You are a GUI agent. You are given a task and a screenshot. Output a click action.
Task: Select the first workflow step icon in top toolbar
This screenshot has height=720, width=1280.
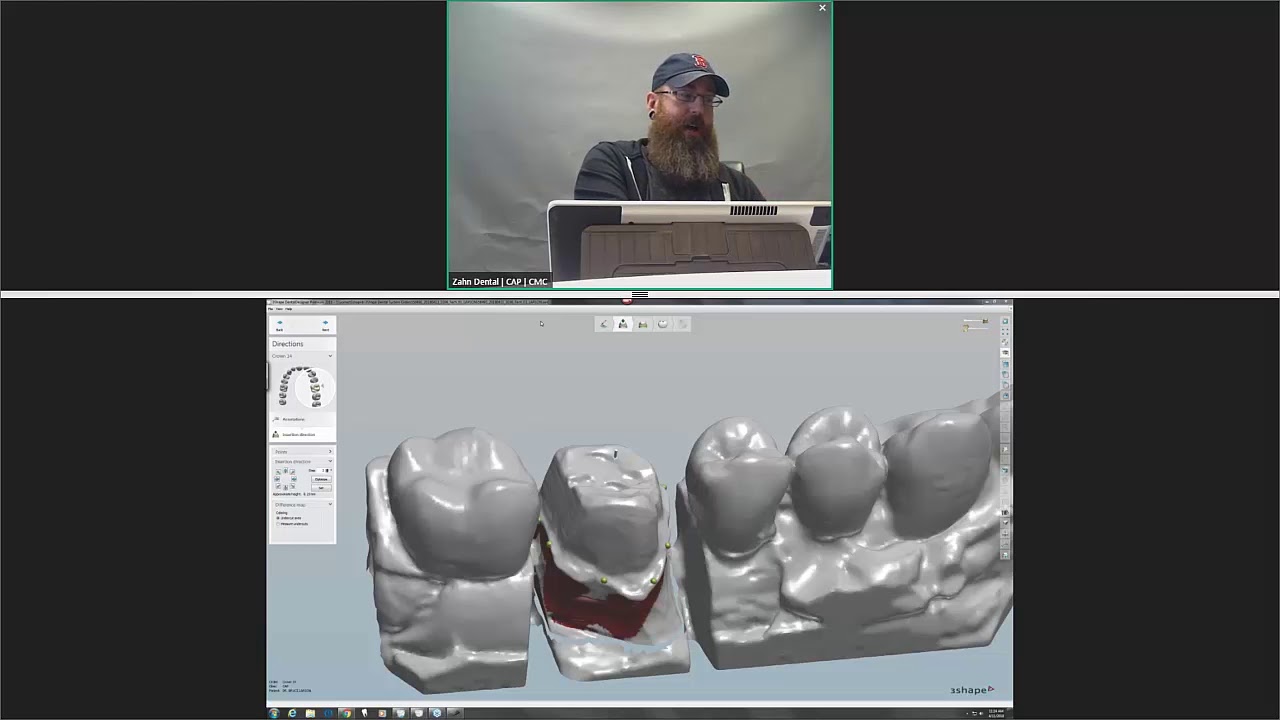click(x=603, y=324)
